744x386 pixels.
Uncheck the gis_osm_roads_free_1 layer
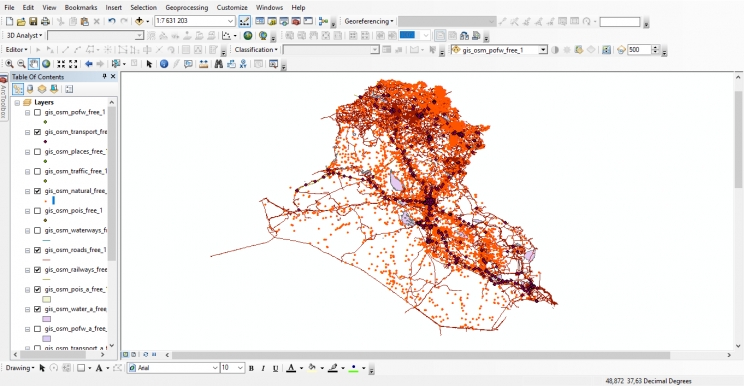click(x=37, y=250)
